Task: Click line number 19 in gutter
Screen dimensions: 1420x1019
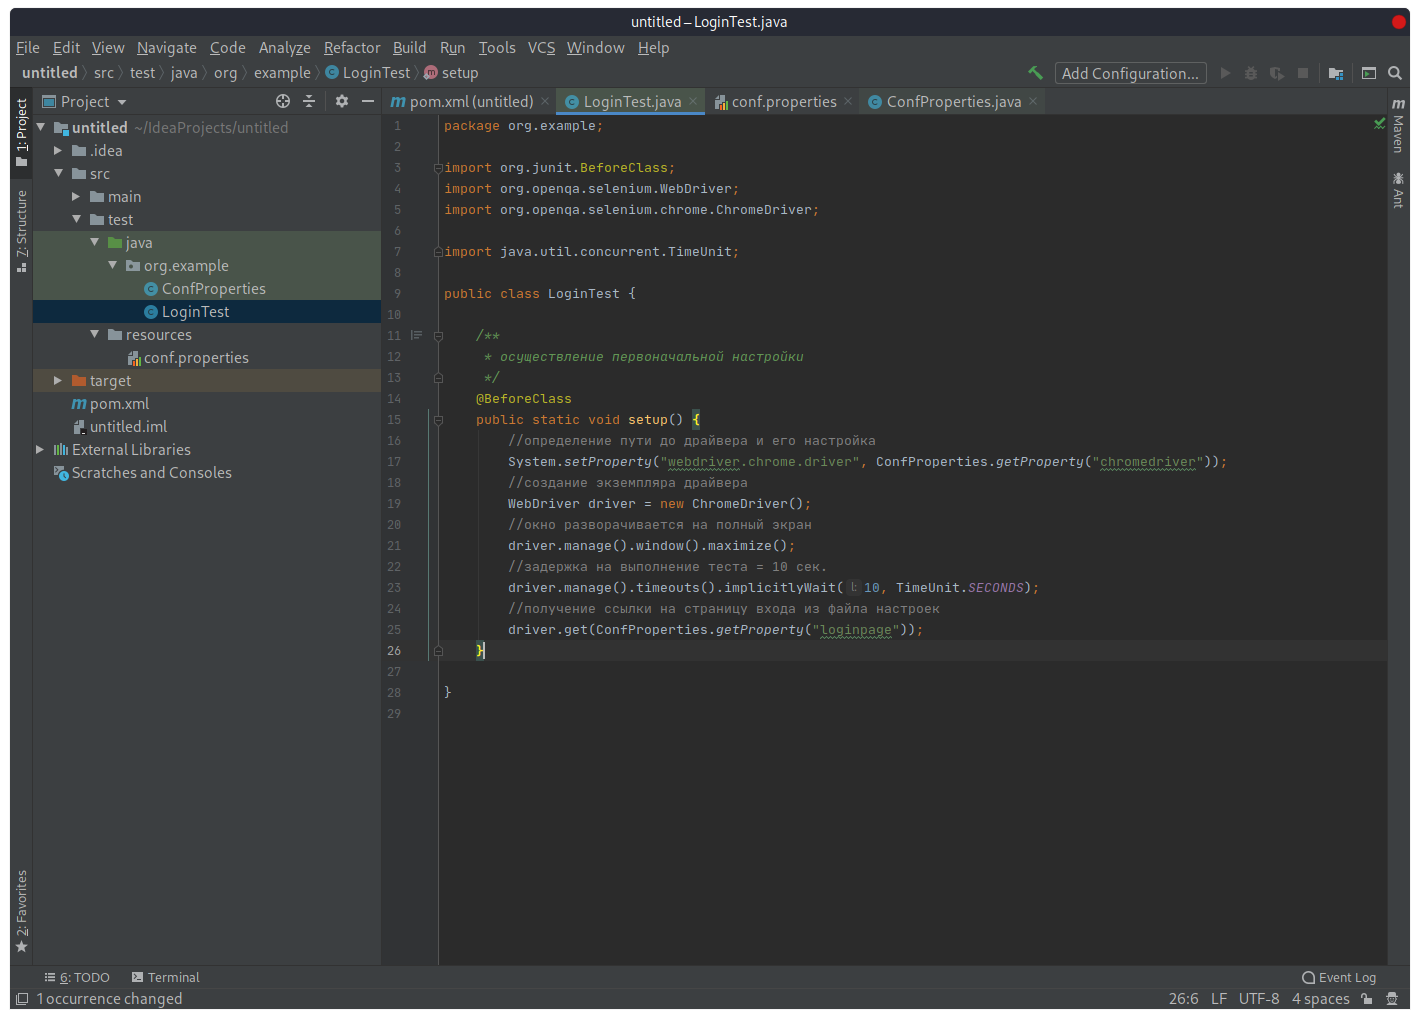Action: coord(394,504)
